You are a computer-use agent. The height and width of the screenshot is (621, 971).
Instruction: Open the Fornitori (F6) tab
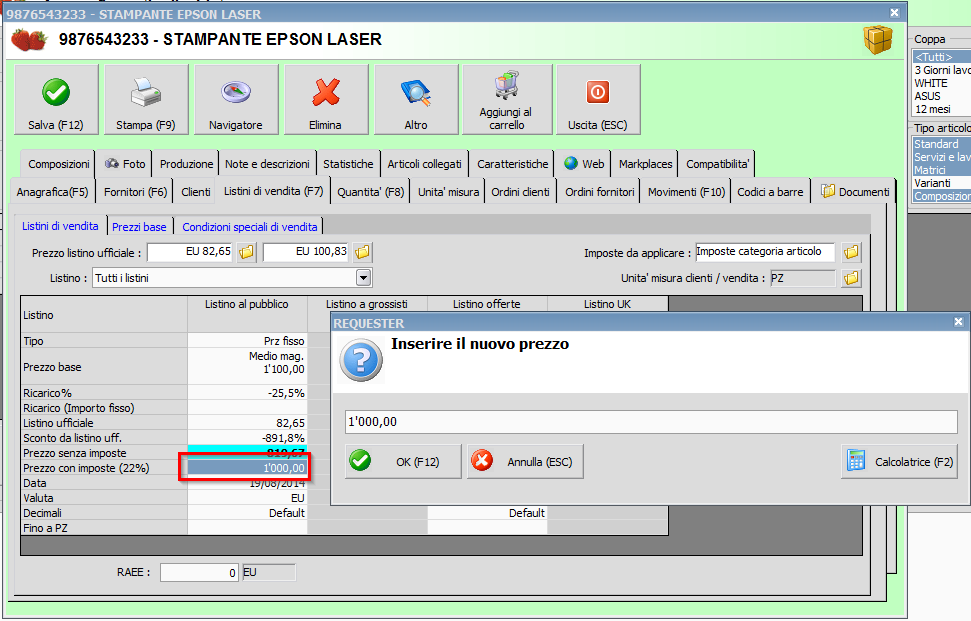pyautogui.click(x=136, y=192)
